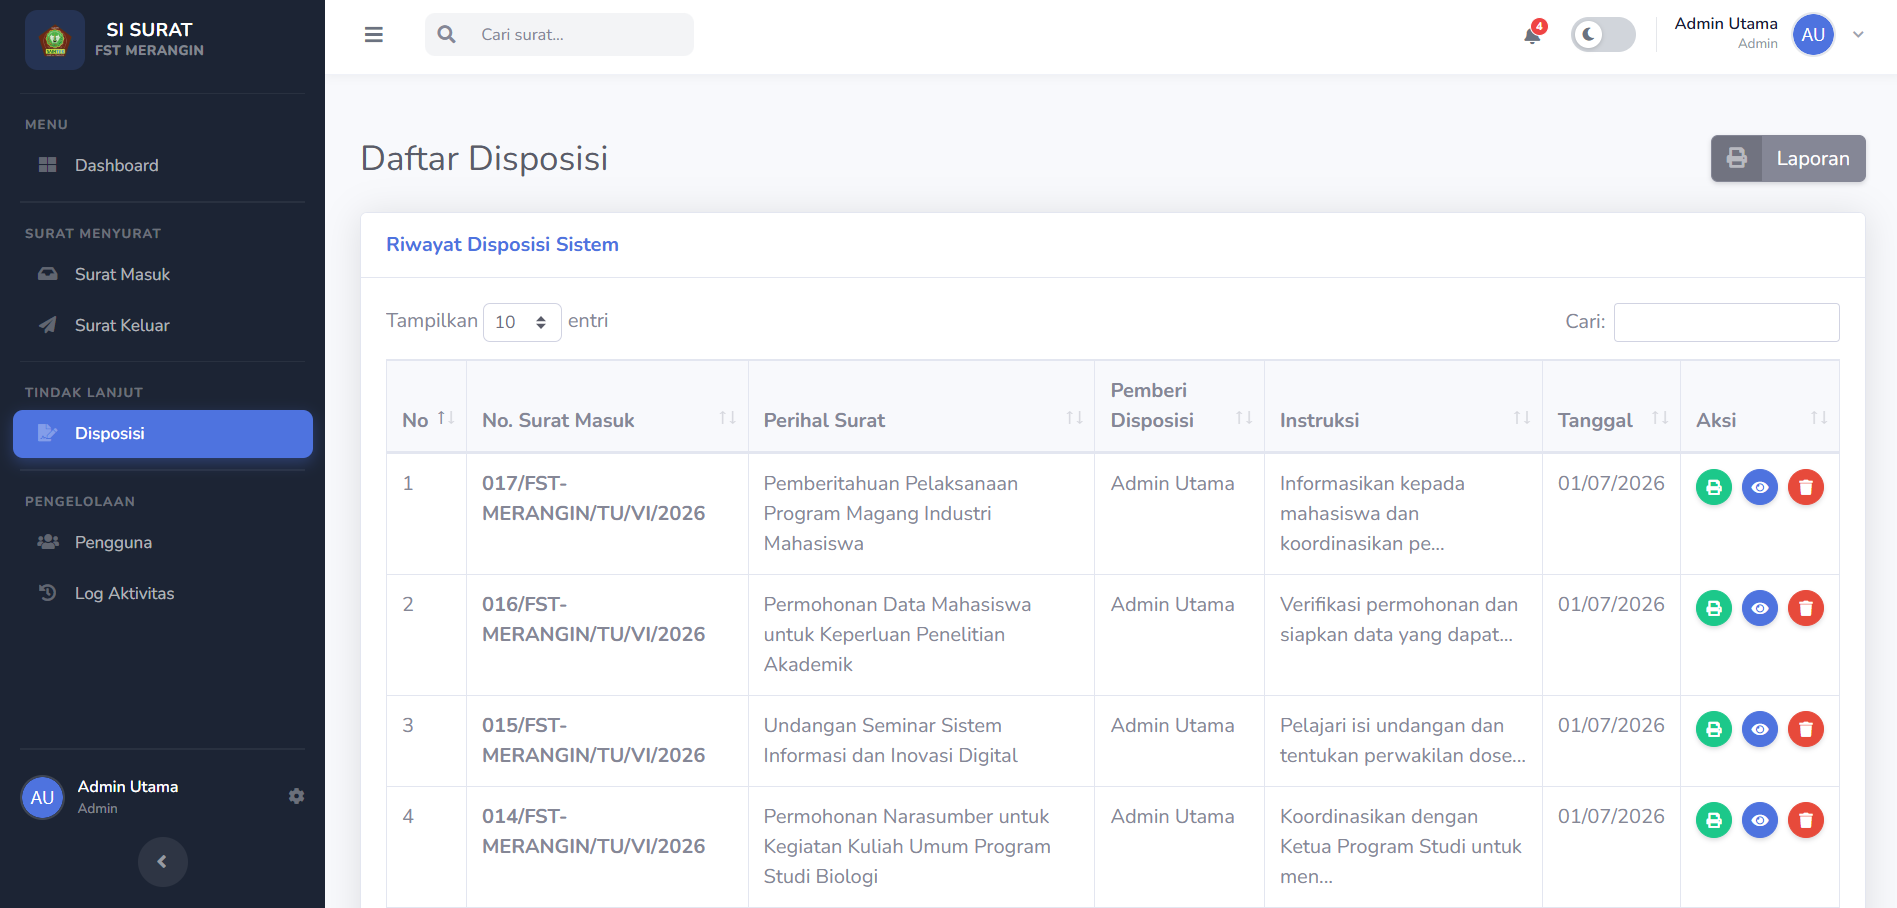The height and width of the screenshot is (908, 1897).
Task: Select Disposisi sidebar item
Action: coord(163,434)
